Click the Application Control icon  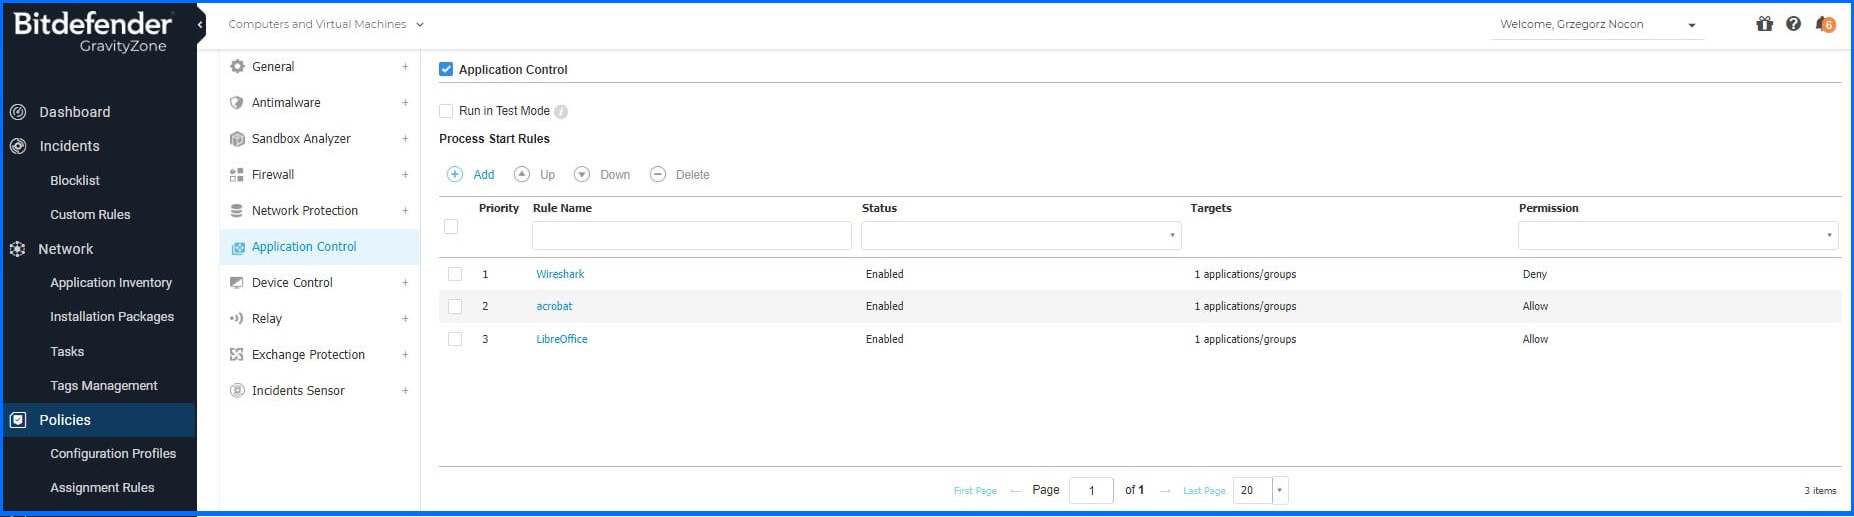point(238,247)
